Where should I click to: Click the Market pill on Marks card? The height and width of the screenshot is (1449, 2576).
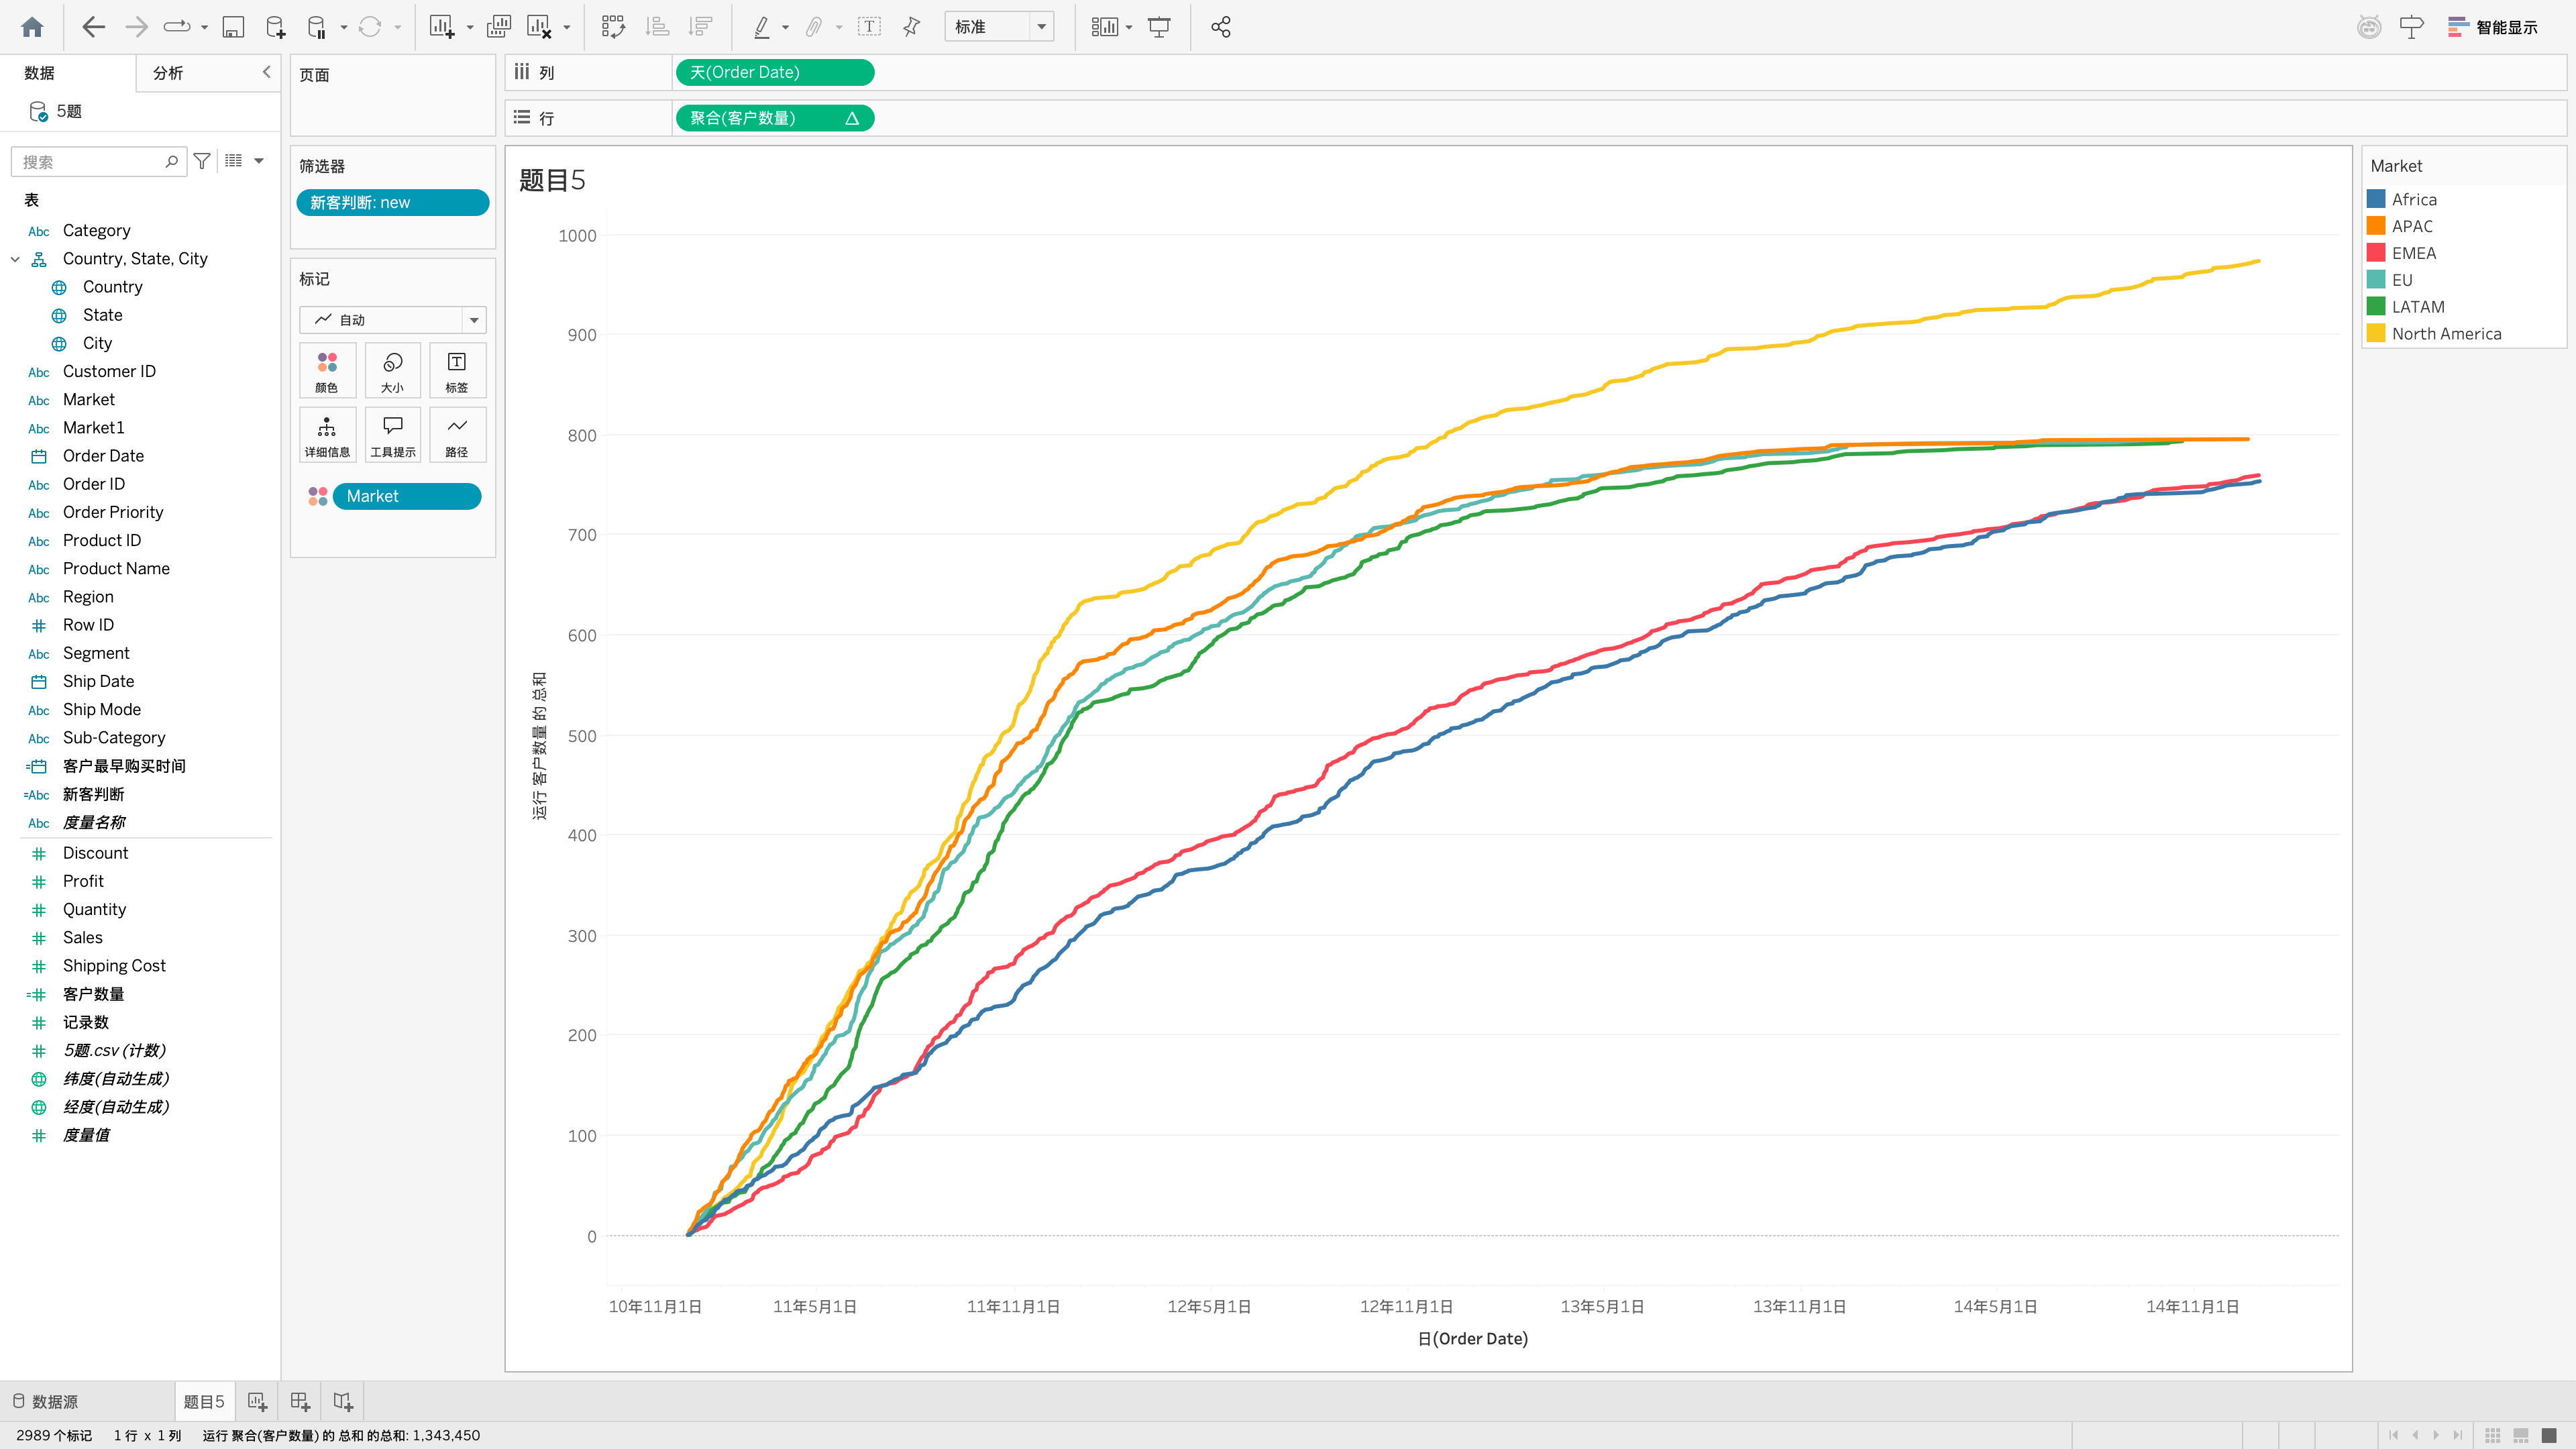click(407, 496)
